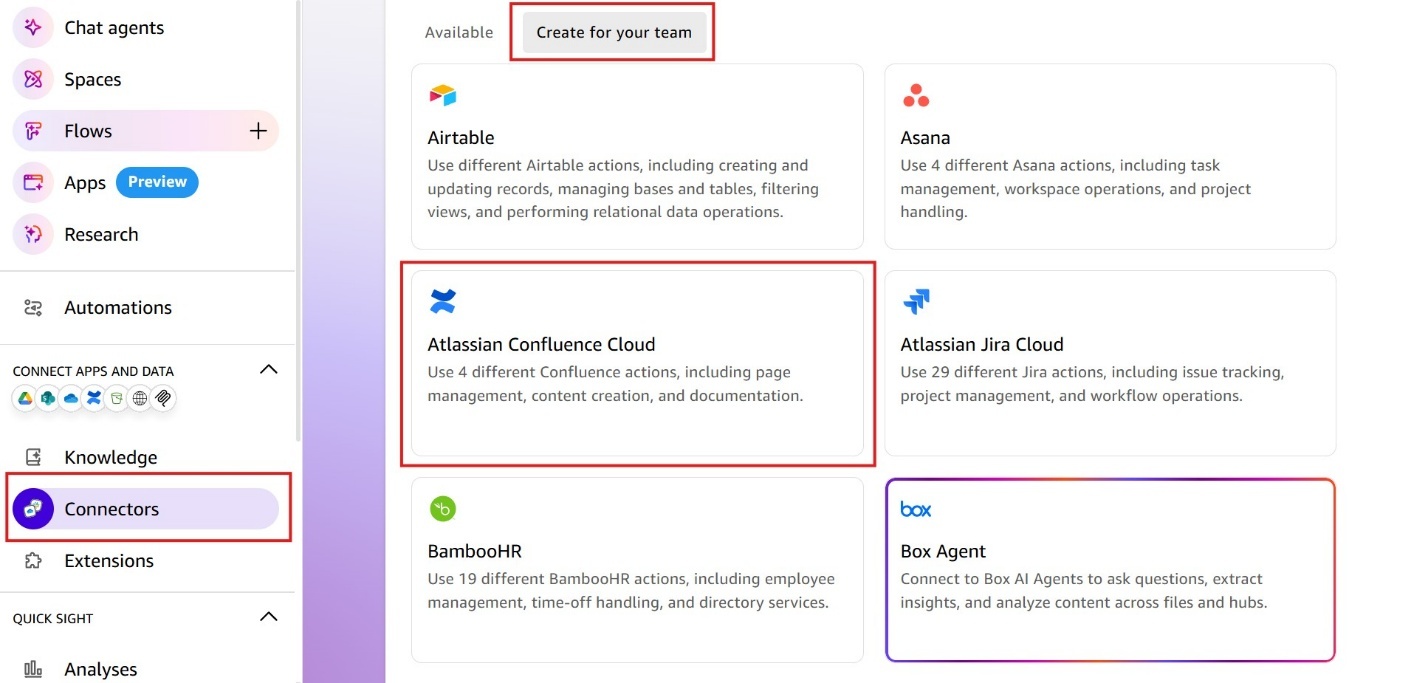The height and width of the screenshot is (683, 1428).
Task: Open Chat agents sparkle icon
Action: tap(33, 27)
